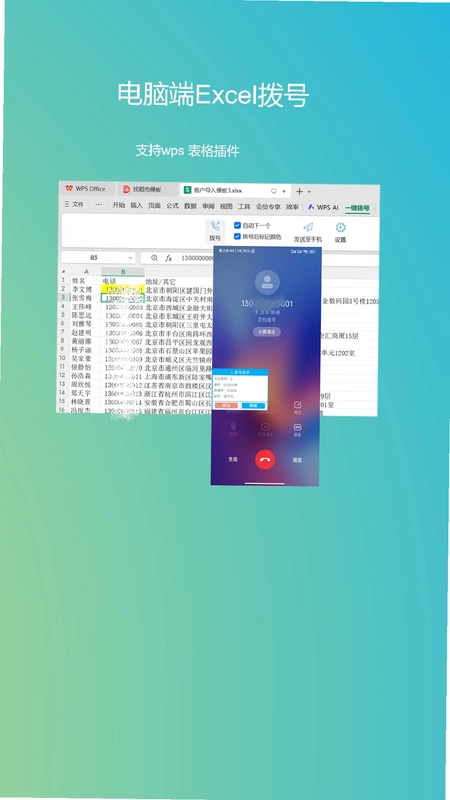
Task: Click the 拨号 phone dial icon
Action: click(215, 226)
